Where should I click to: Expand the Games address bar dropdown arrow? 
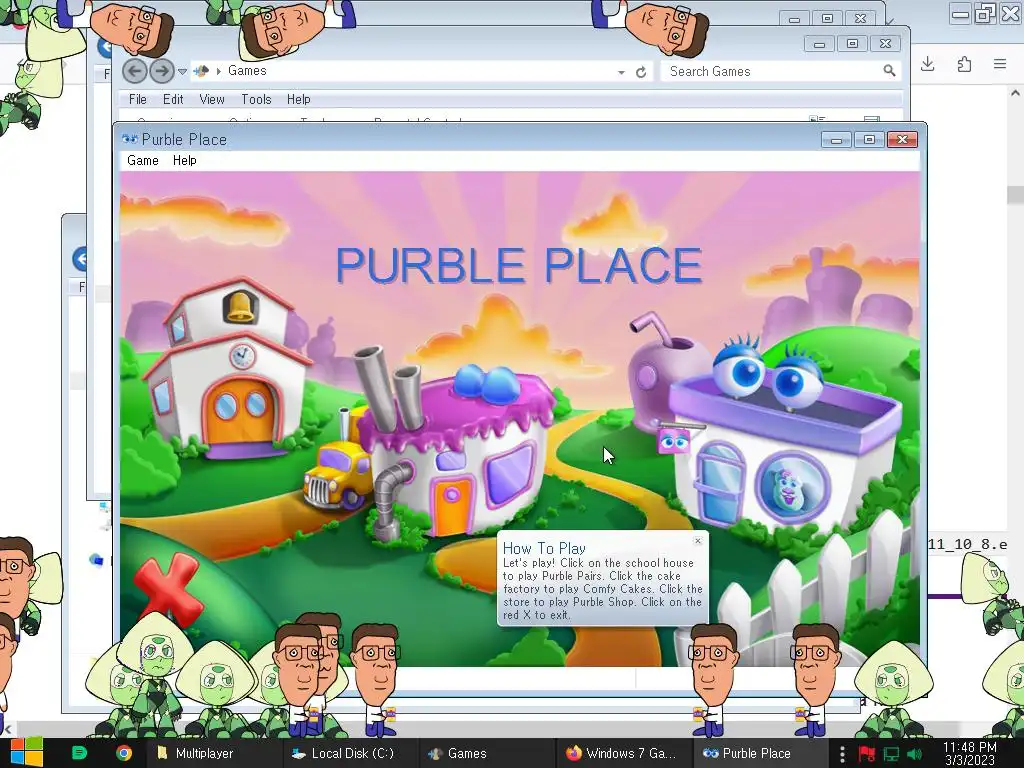pyautogui.click(x=621, y=72)
